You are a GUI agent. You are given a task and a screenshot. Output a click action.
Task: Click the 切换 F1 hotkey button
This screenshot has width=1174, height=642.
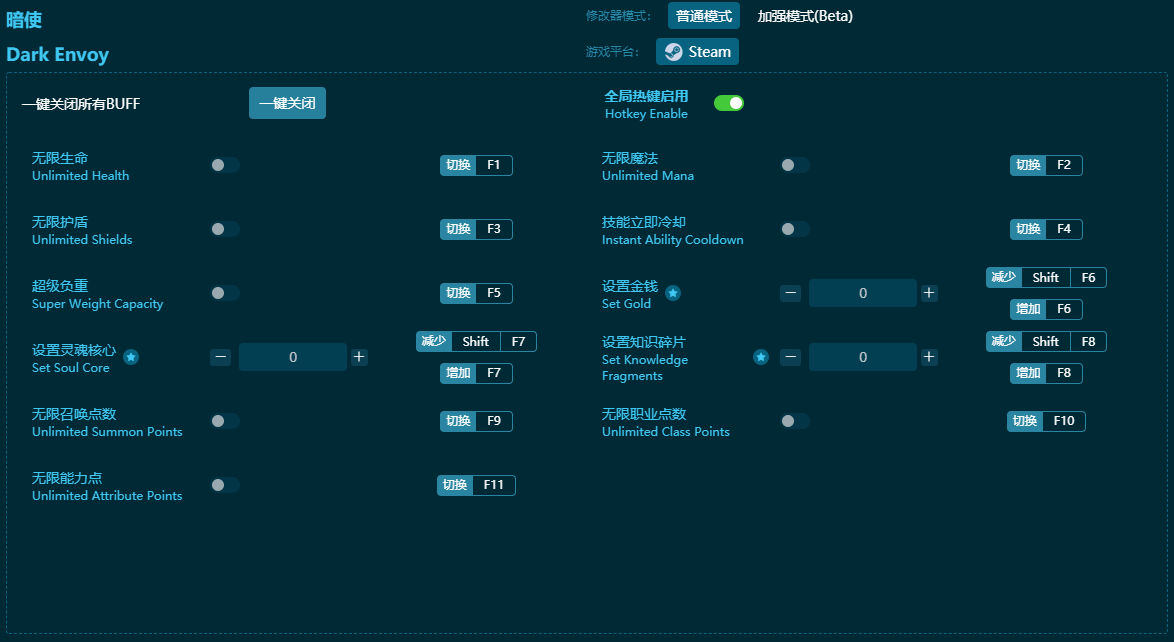pos(476,165)
